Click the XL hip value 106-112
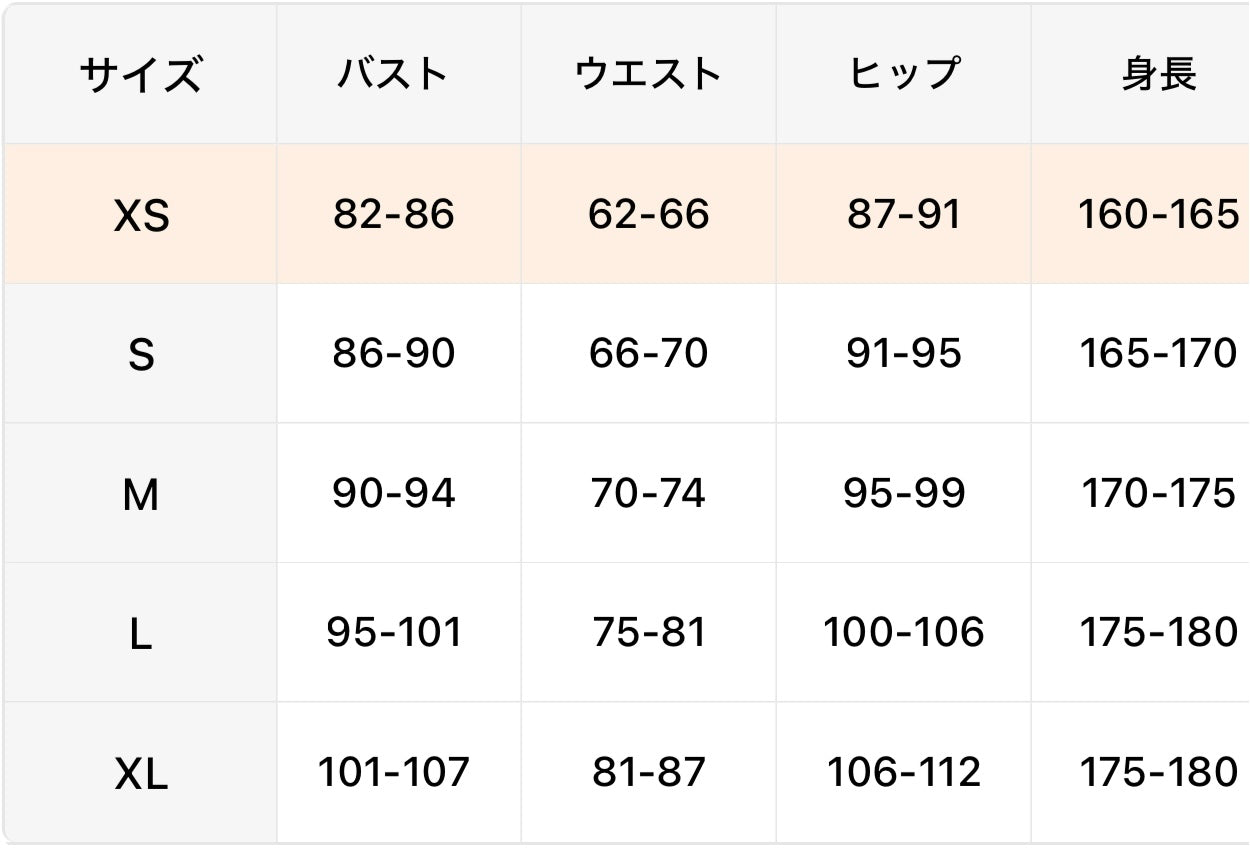This screenshot has height=859, width=1250. click(x=904, y=772)
